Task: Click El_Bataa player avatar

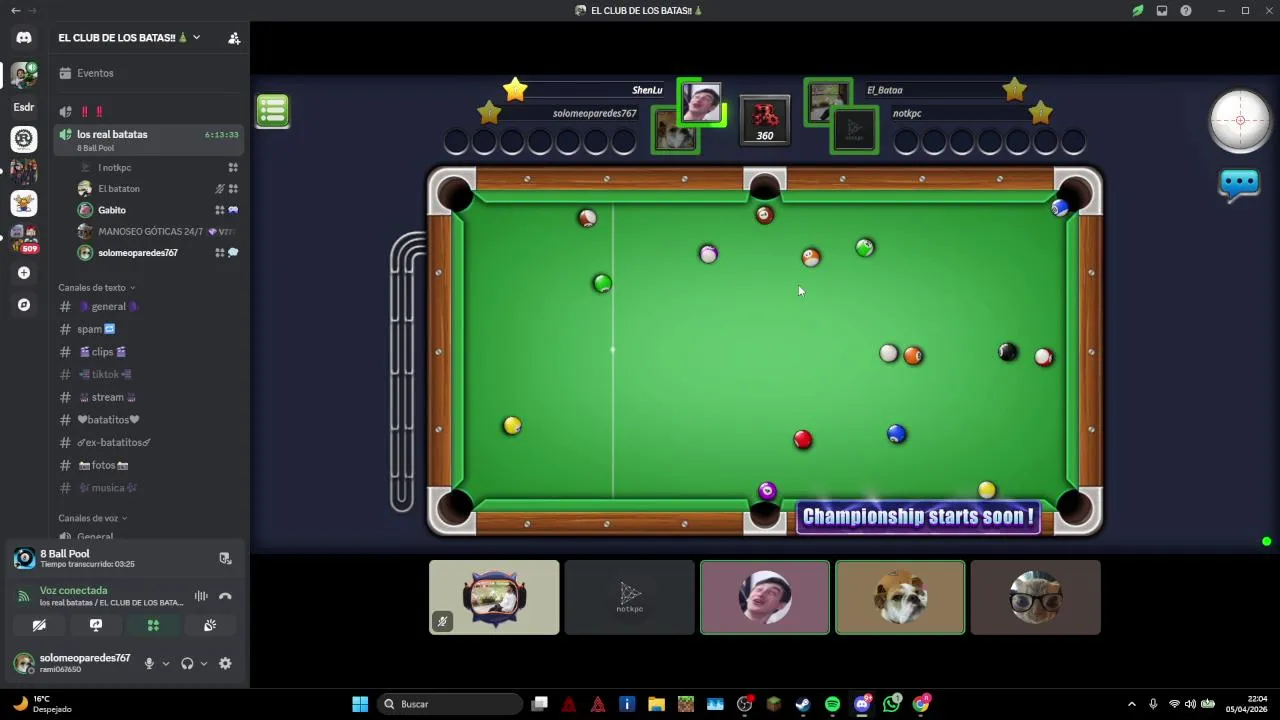Action: [x=828, y=102]
